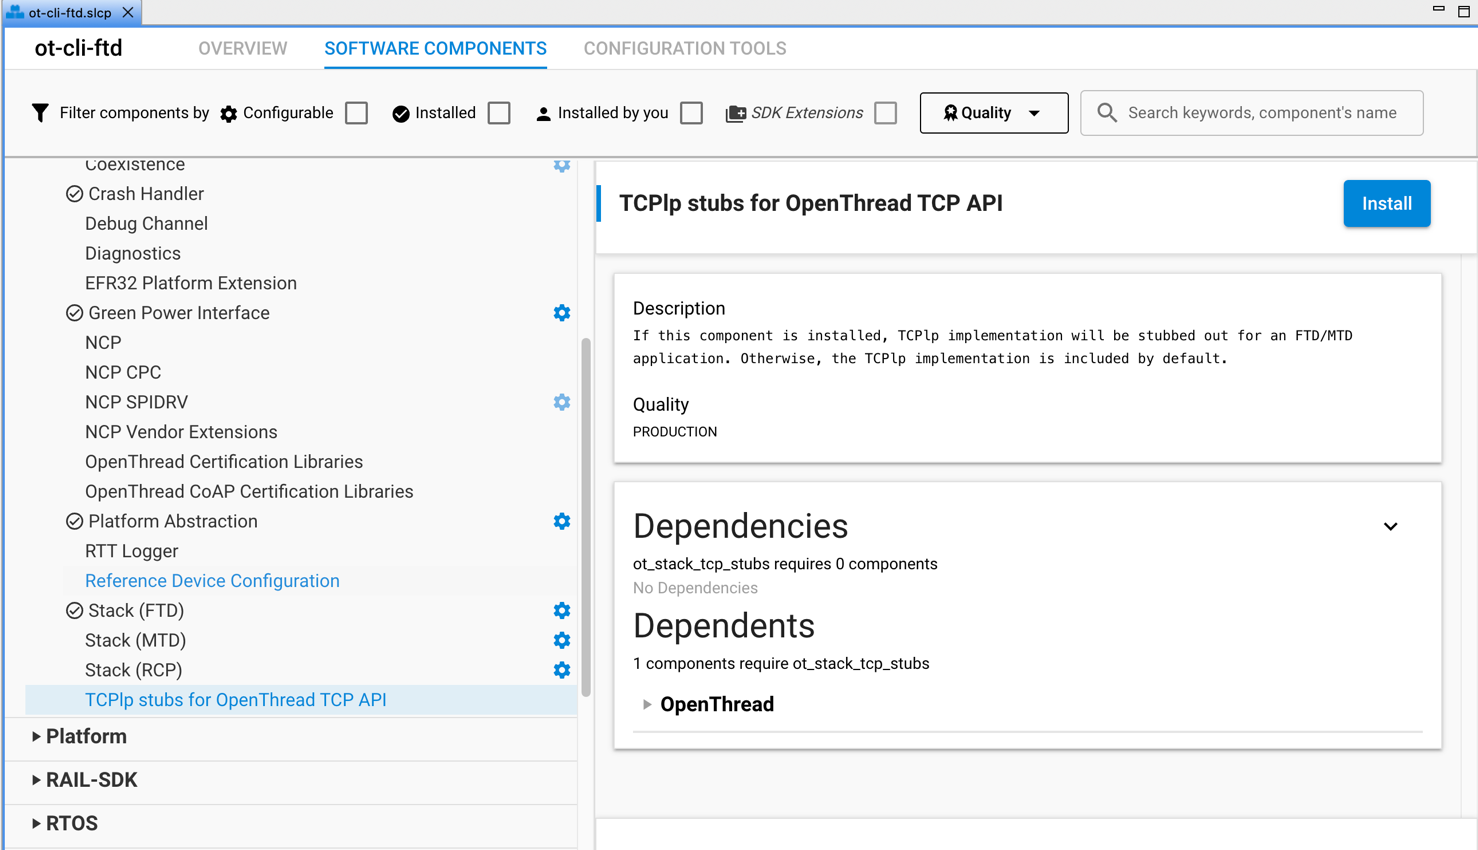Screen dimensions: 1478x850
Task: Click the Stack (MTD) gear icon
Action: click(x=561, y=640)
